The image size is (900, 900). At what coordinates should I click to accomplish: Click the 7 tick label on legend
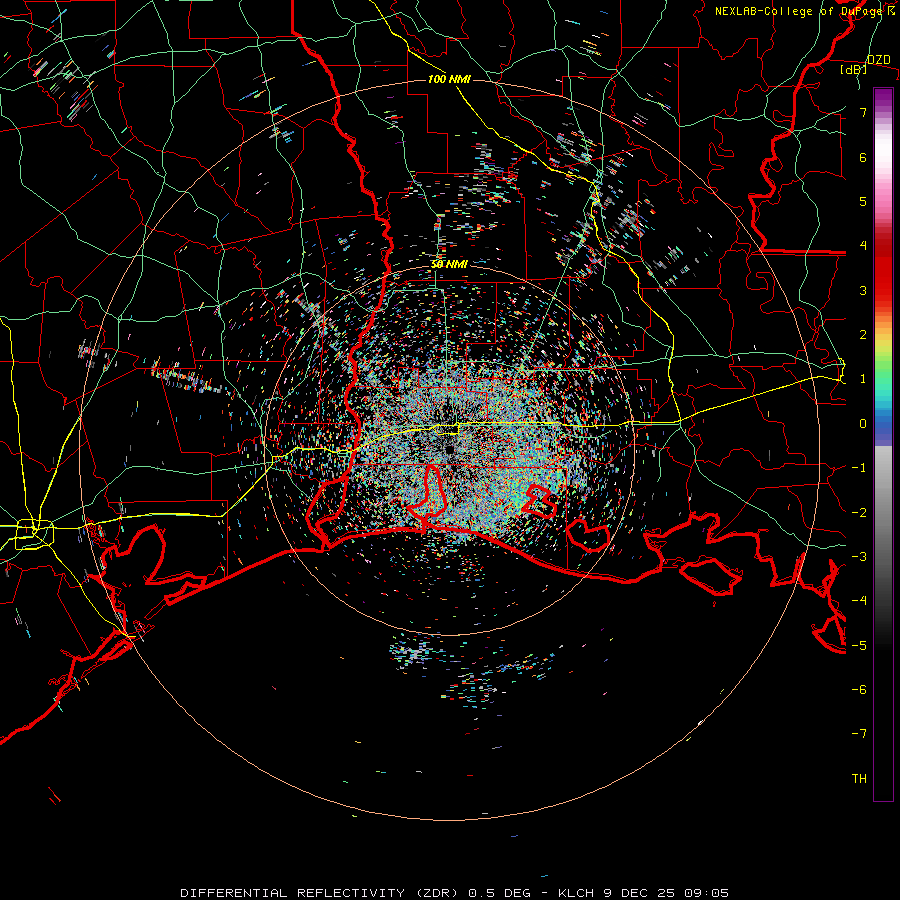tap(863, 112)
